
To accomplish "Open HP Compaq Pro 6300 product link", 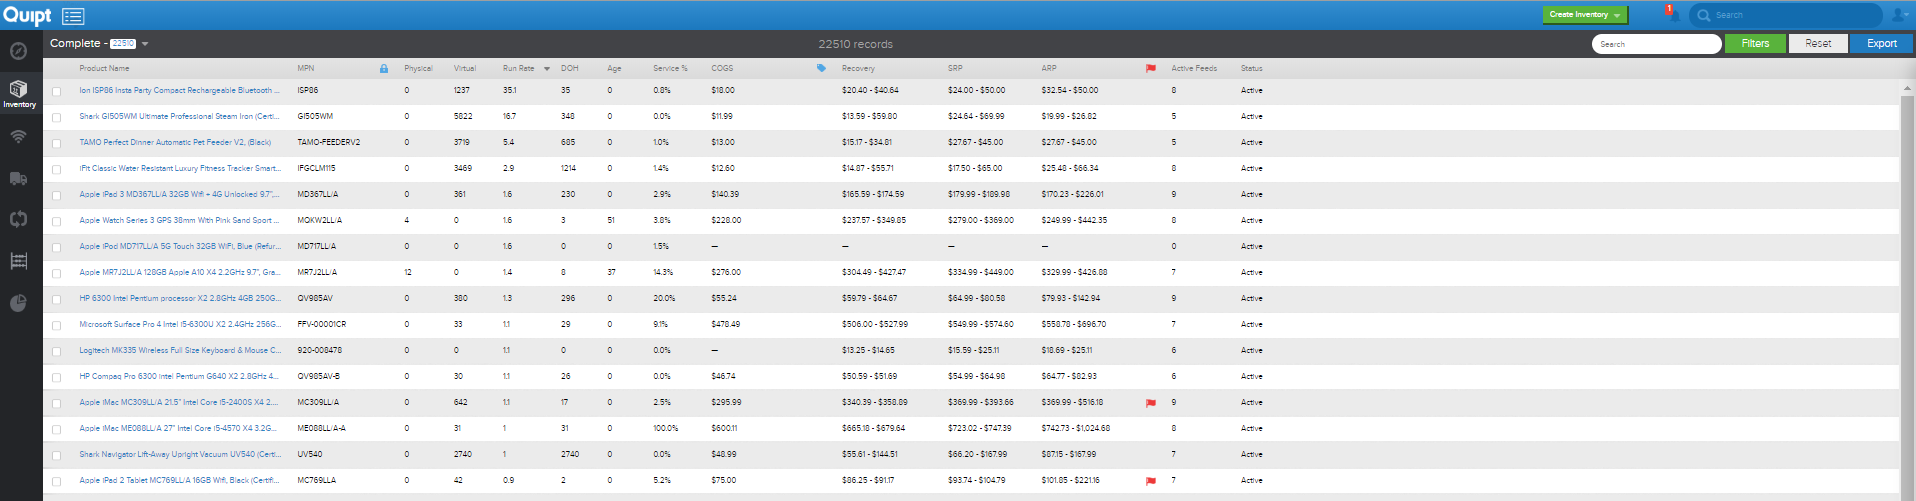I will tap(180, 376).
